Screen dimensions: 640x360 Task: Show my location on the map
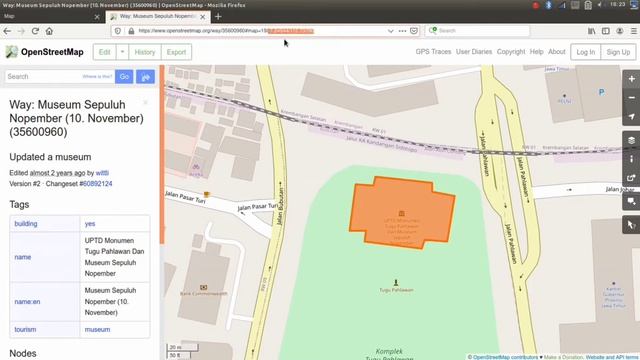point(631,116)
